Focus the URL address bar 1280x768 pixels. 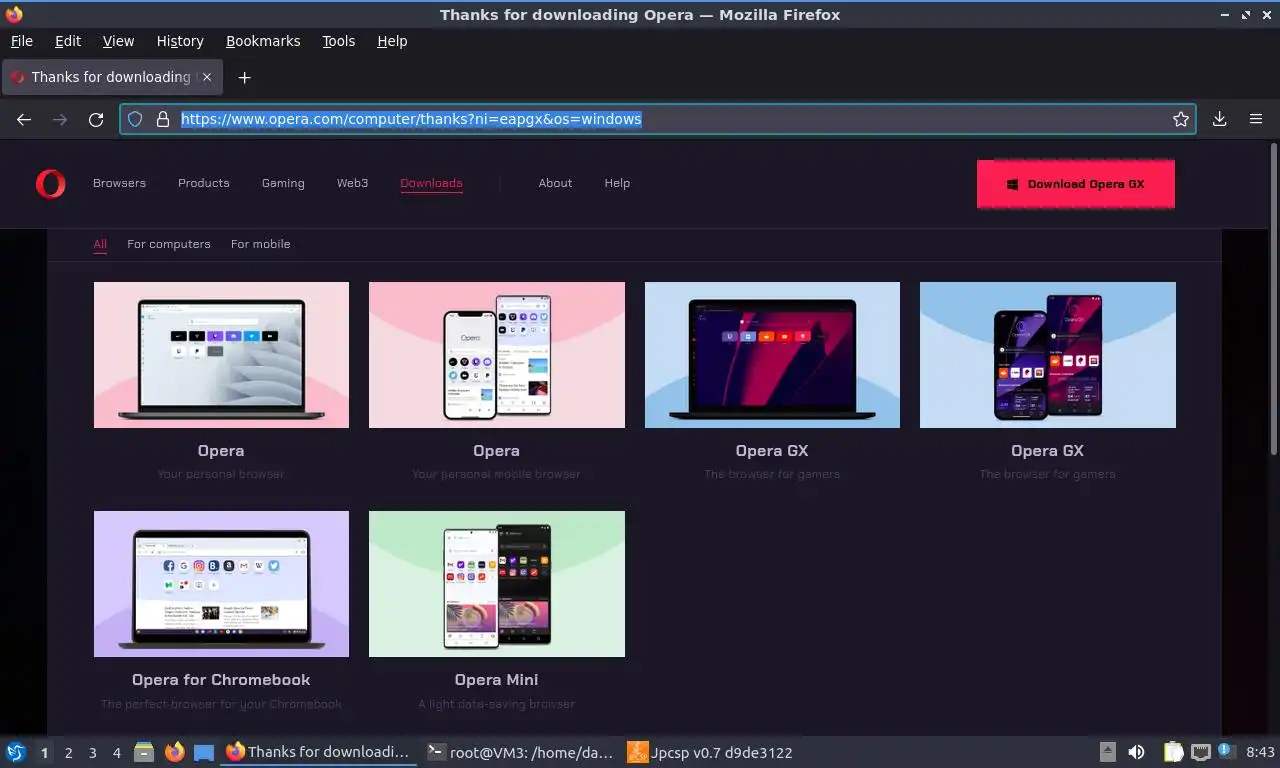660,119
